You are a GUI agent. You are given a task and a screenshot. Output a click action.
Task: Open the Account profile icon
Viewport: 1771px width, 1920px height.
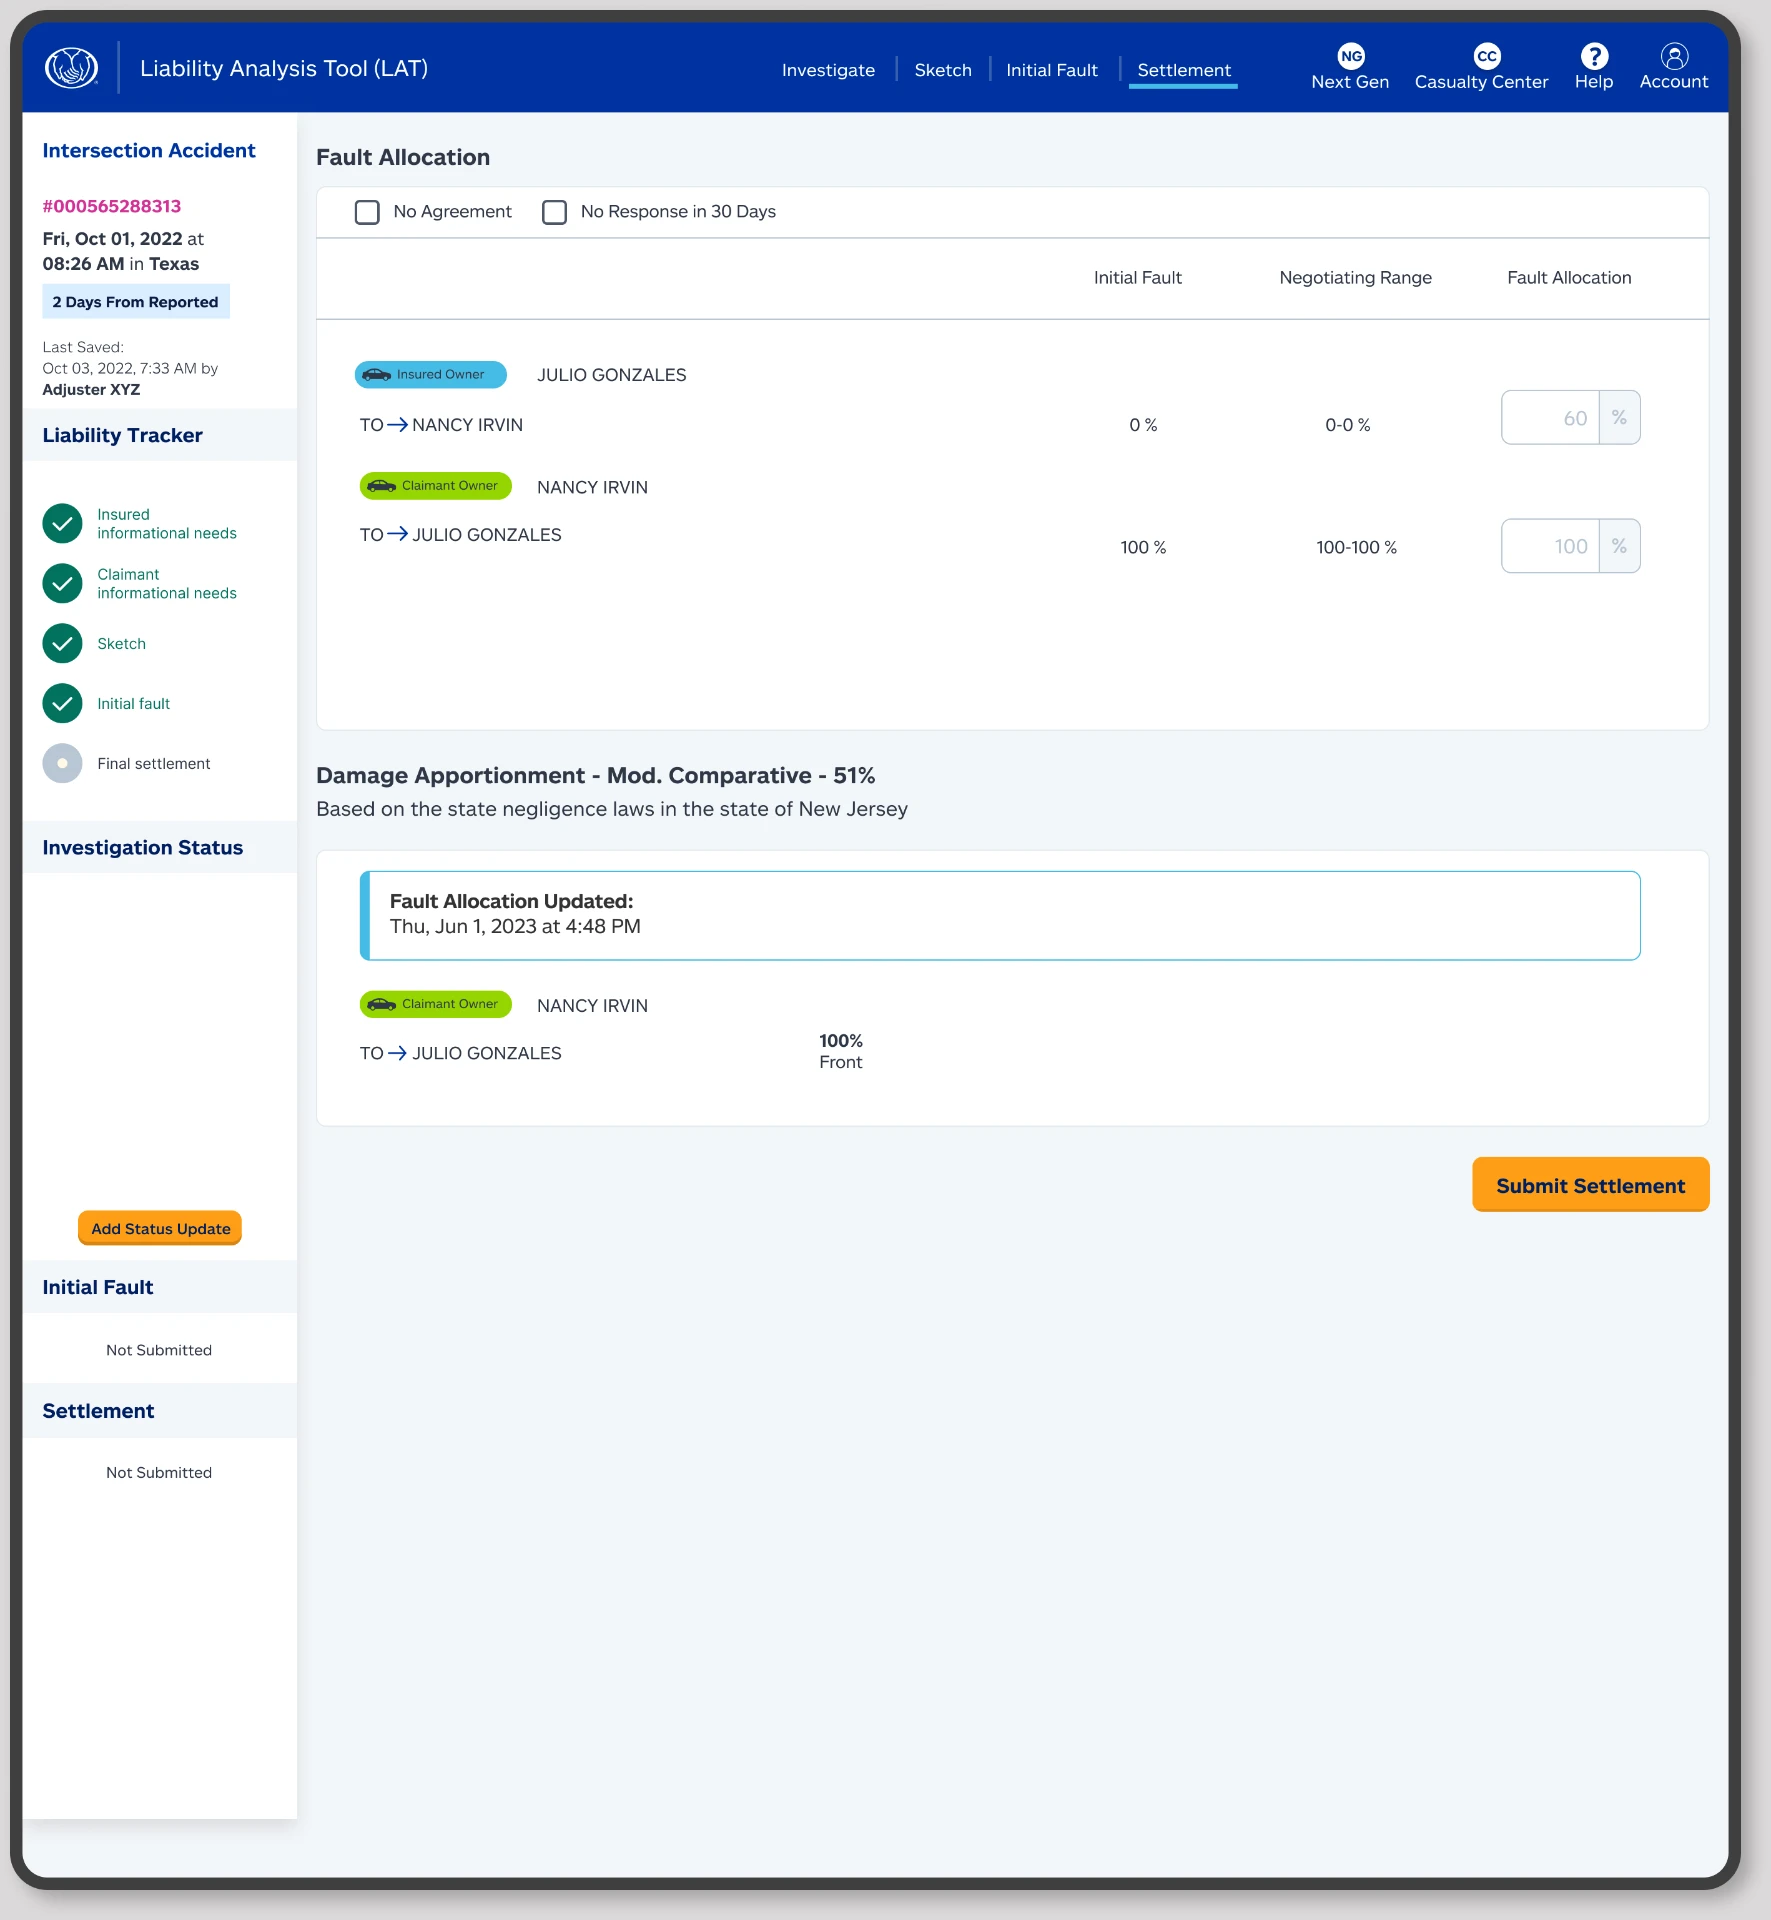[x=1674, y=56]
